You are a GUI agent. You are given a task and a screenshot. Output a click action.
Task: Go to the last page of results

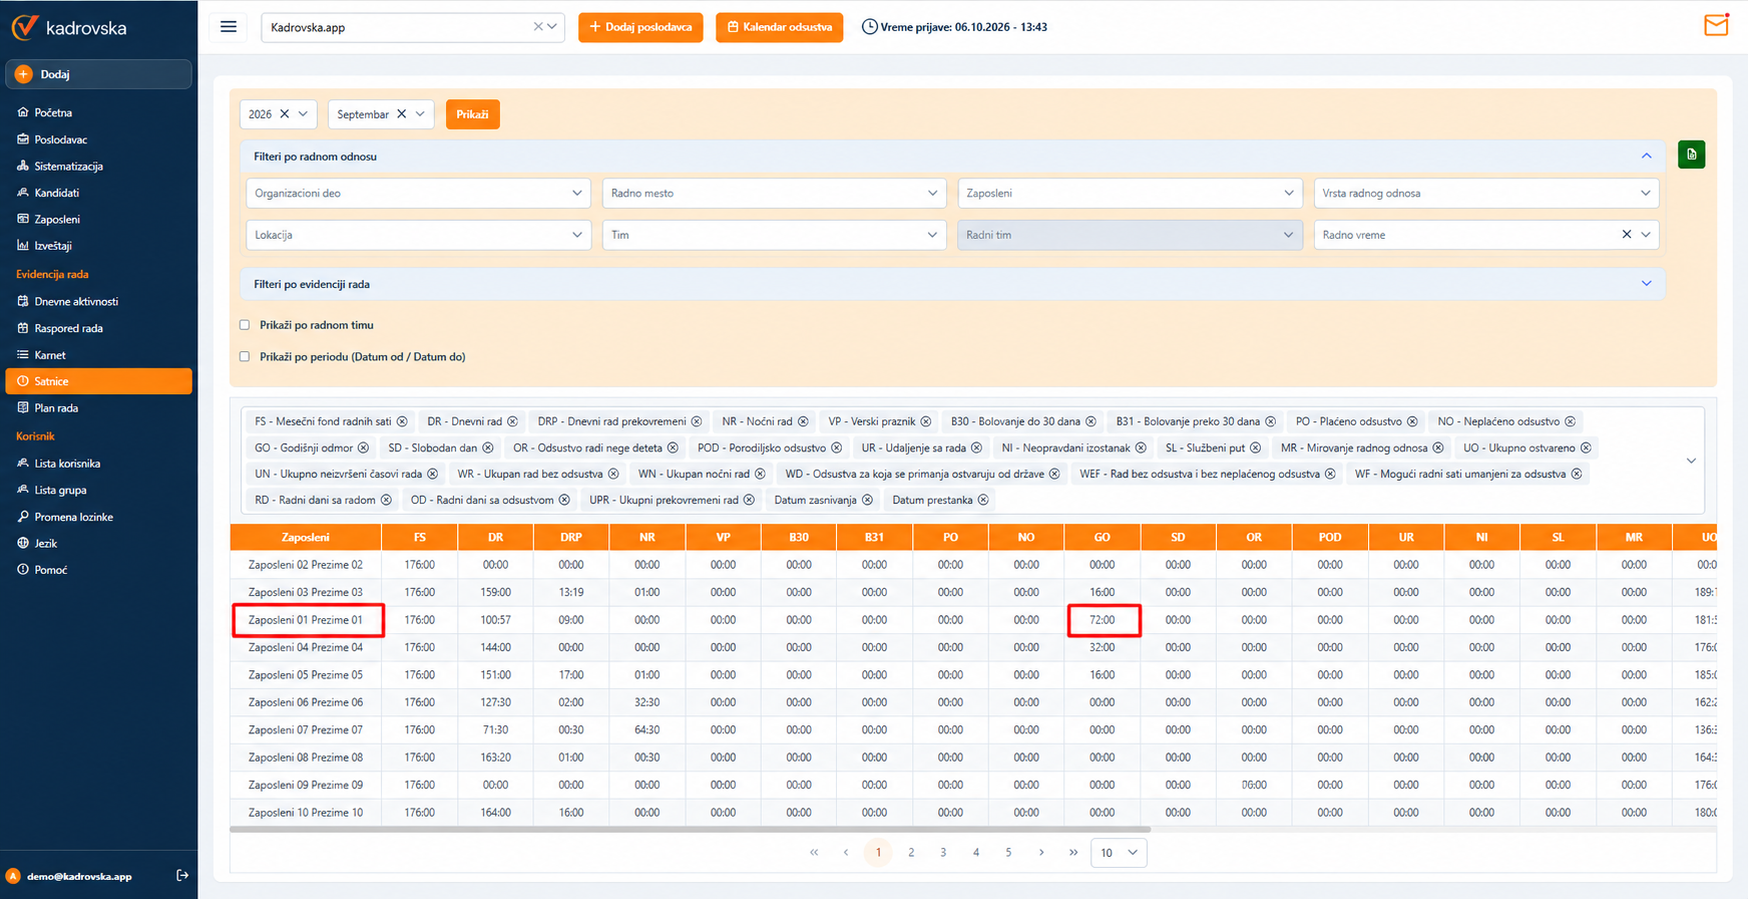(x=1073, y=852)
